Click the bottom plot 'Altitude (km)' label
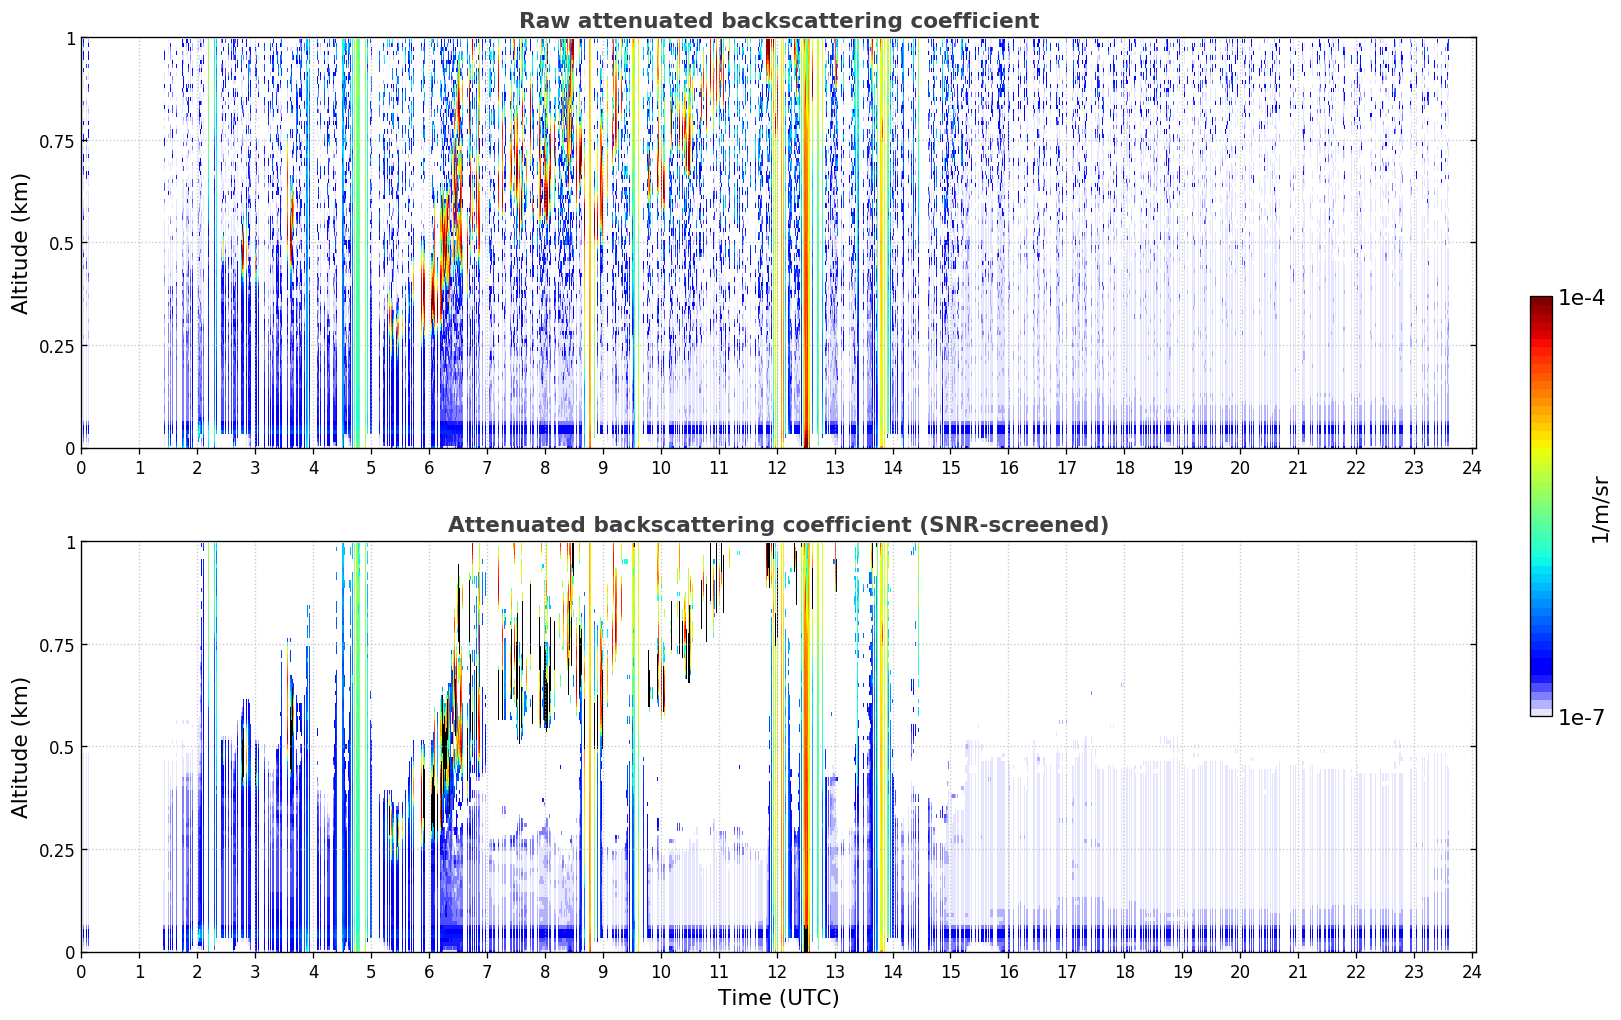The width and height of the screenshot is (1621, 1020). (x=21, y=747)
